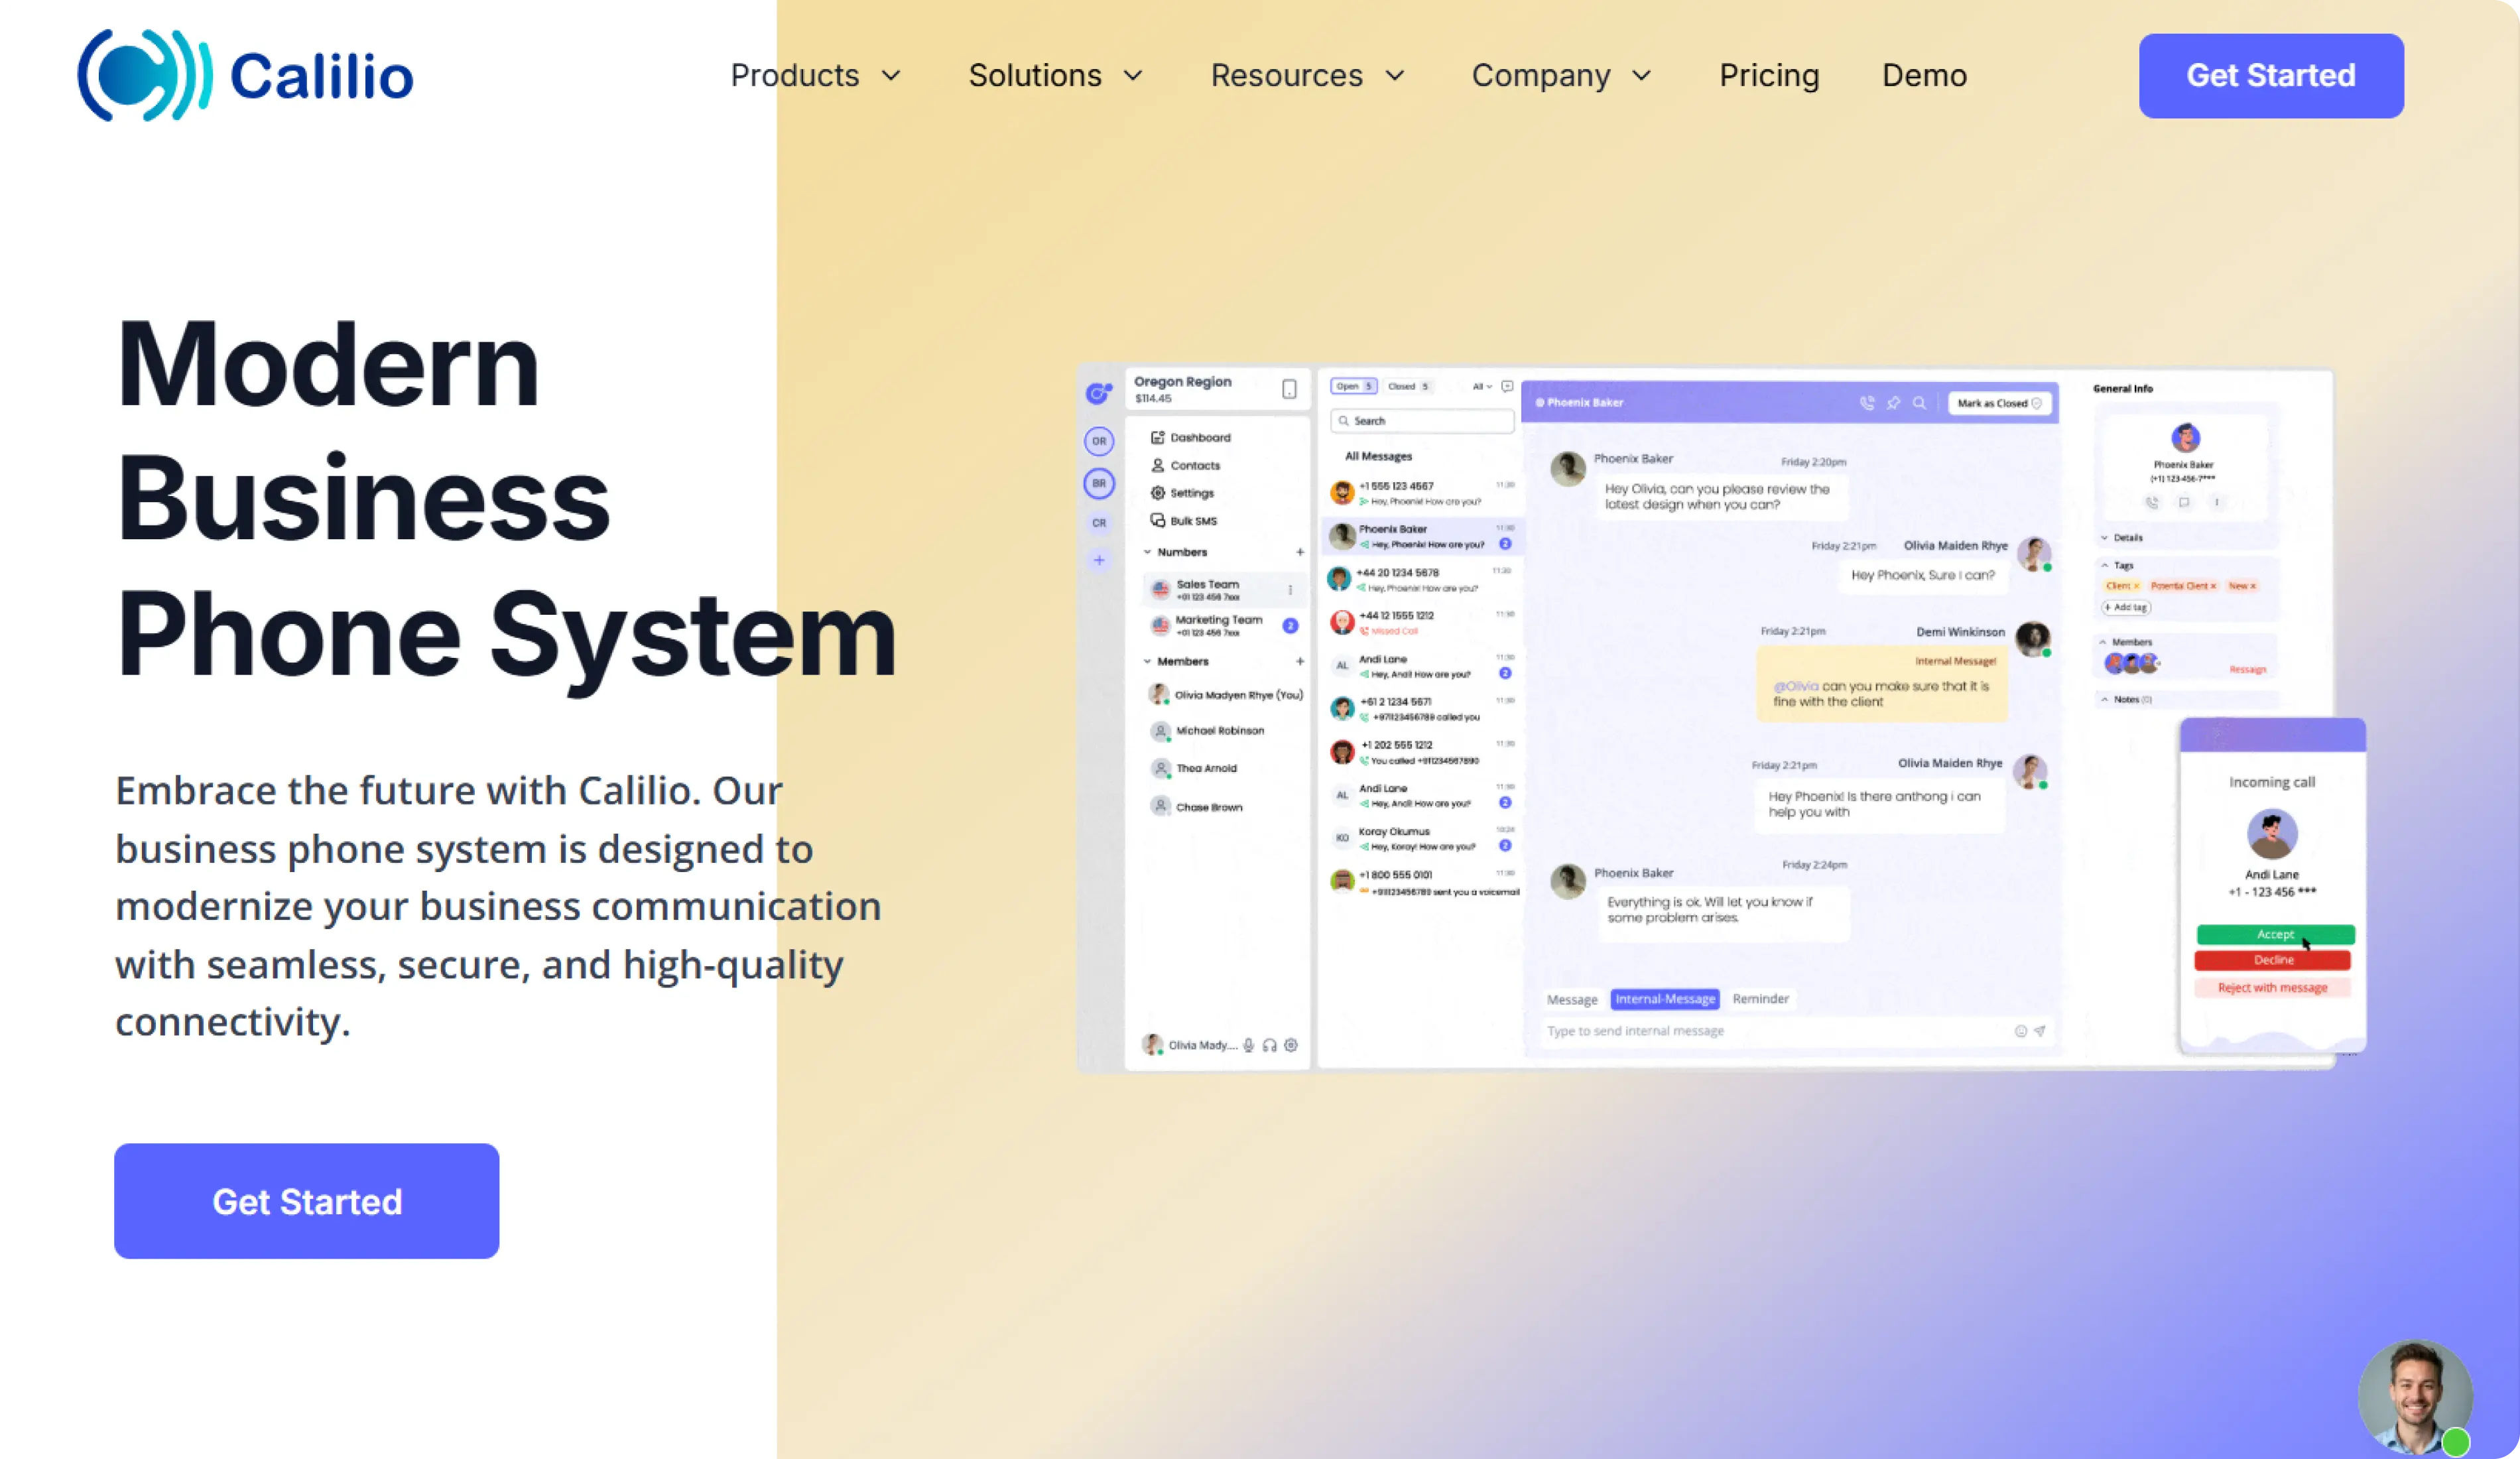Image resolution: width=2520 pixels, height=1459 pixels.
Task: Select member Thea Arnold
Action: [x=1194, y=769]
